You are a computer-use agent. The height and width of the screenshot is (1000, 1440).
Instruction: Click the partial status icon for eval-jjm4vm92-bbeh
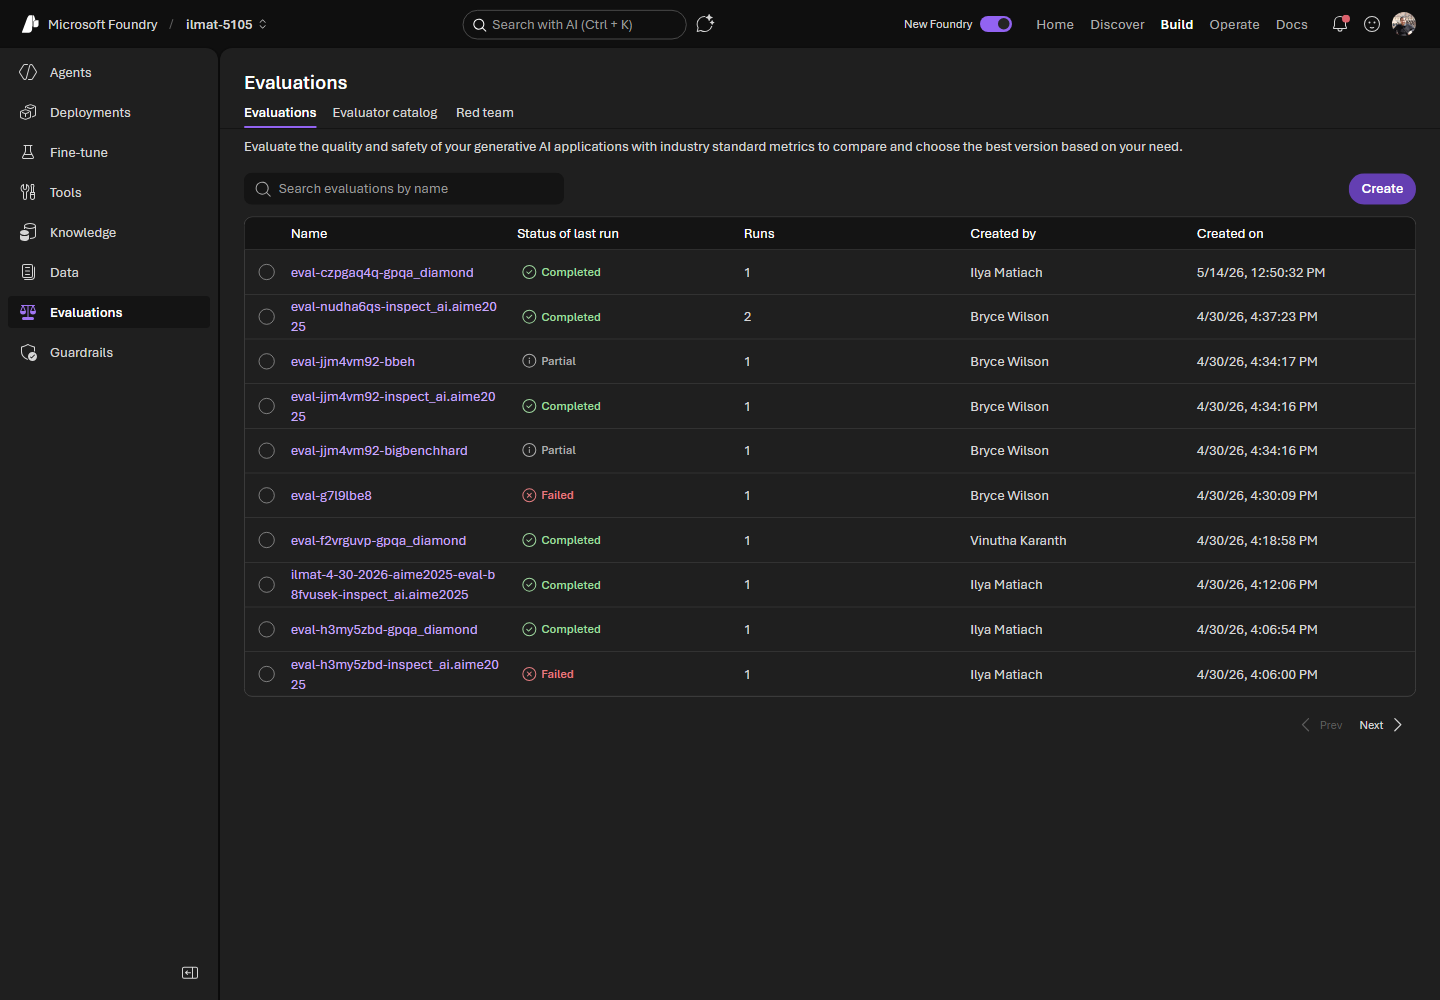[x=529, y=361]
